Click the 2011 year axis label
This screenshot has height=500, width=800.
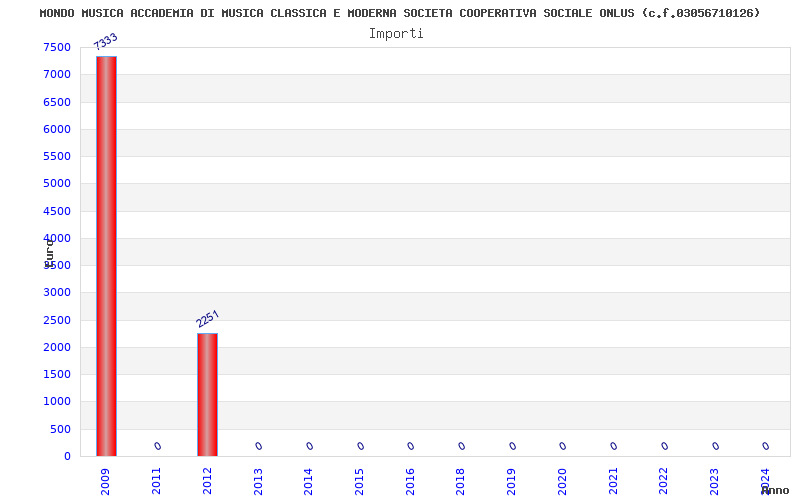click(x=156, y=482)
